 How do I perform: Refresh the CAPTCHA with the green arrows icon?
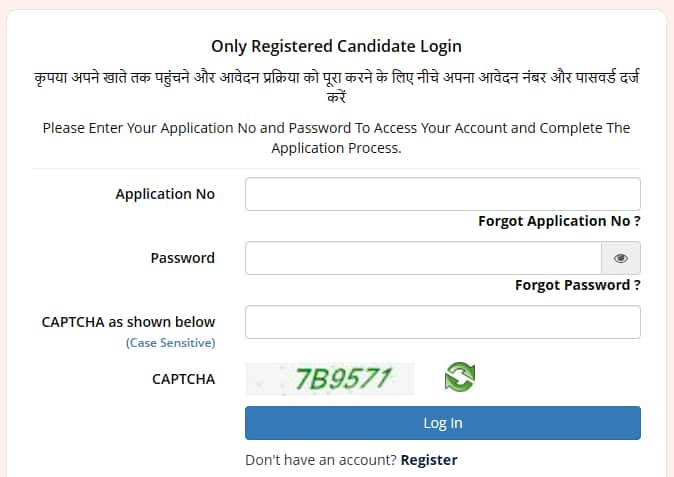[459, 378]
